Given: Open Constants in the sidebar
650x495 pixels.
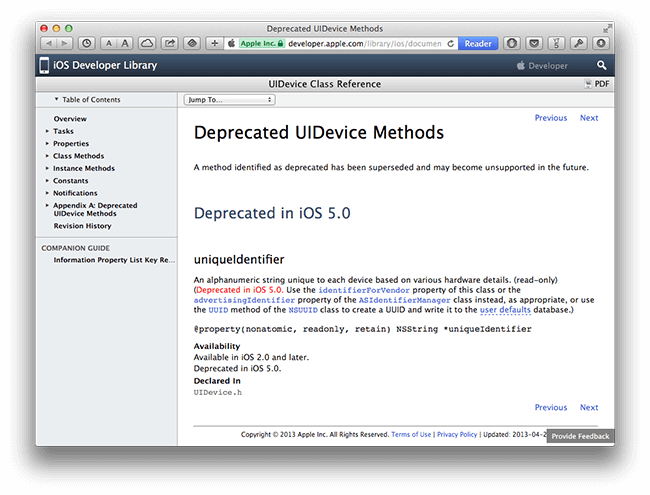Looking at the screenshot, I should 70,181.
